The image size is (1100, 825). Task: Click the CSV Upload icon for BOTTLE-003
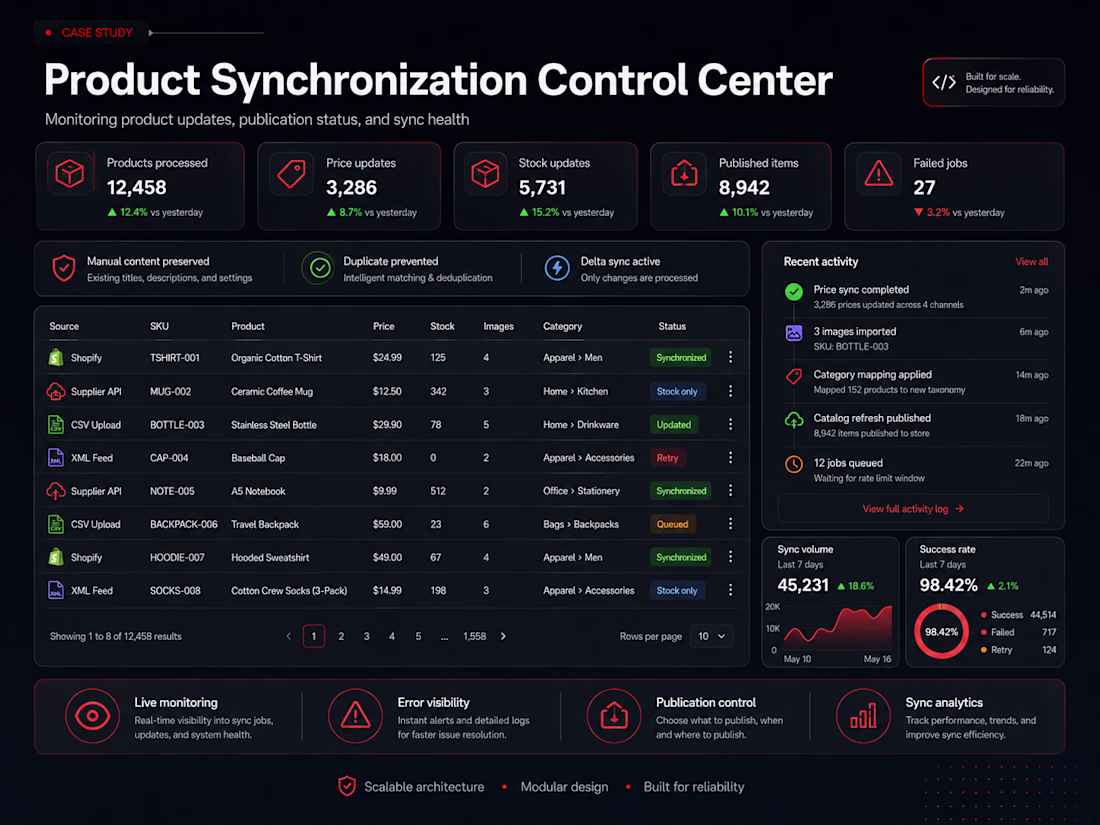pos(55,424)
